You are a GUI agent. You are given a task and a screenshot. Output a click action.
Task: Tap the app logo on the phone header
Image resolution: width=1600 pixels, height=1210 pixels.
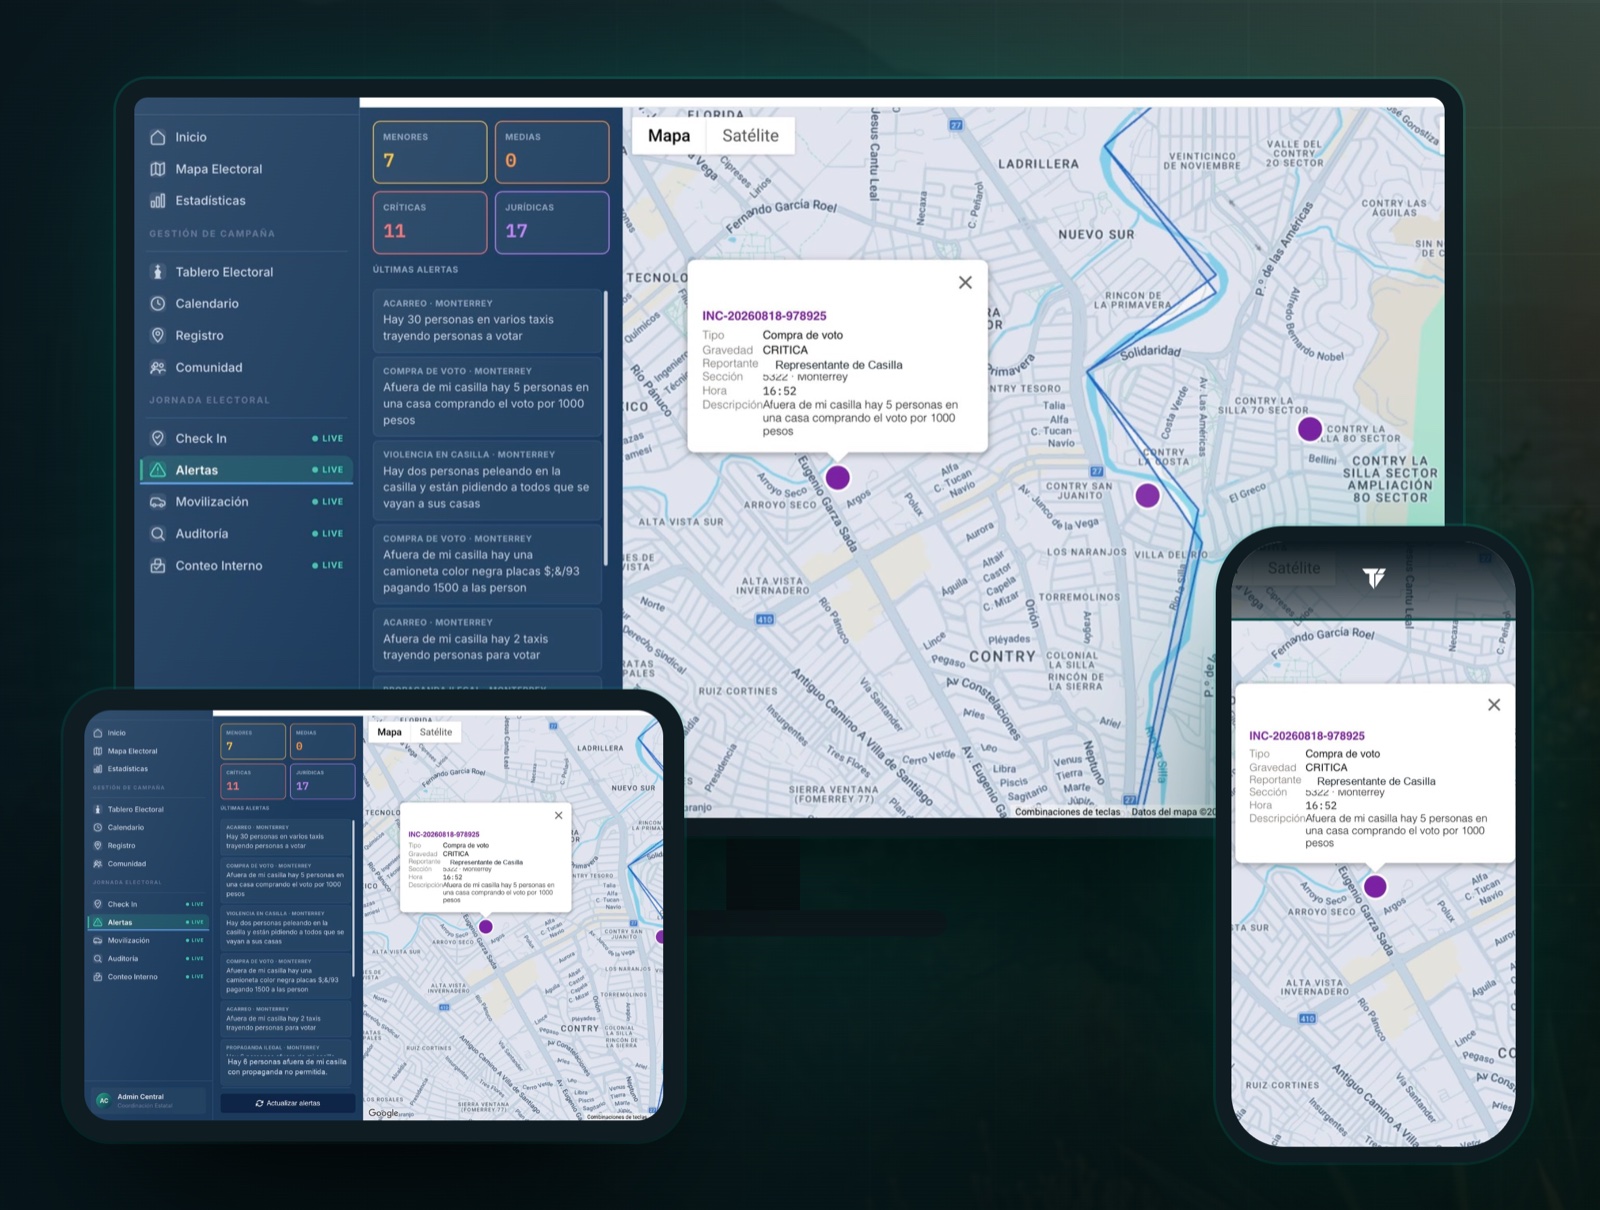(x=1374, y=577)
